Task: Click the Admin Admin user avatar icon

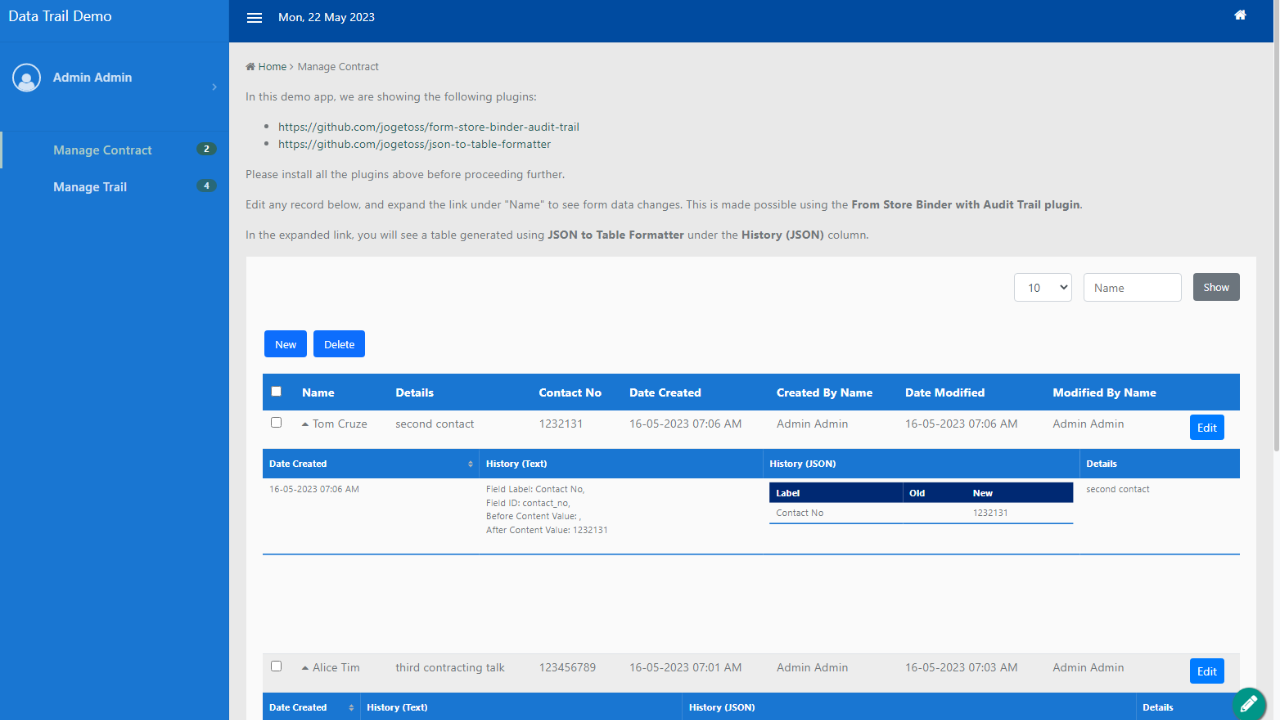Action: coord(27,78)
